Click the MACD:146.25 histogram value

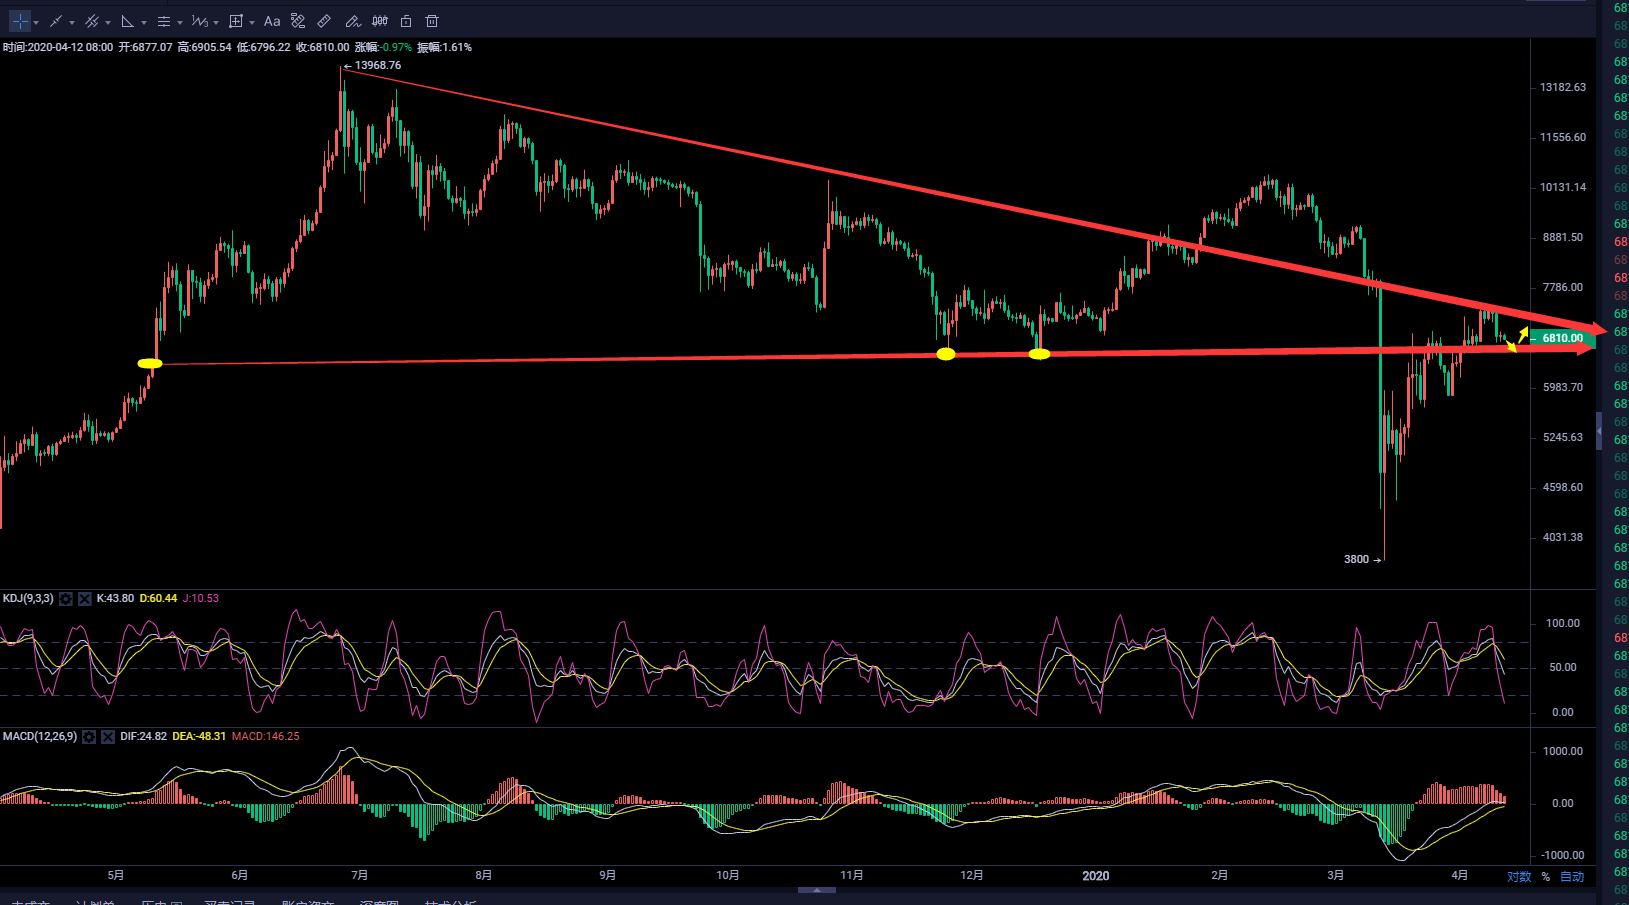(x=266, y=737)
